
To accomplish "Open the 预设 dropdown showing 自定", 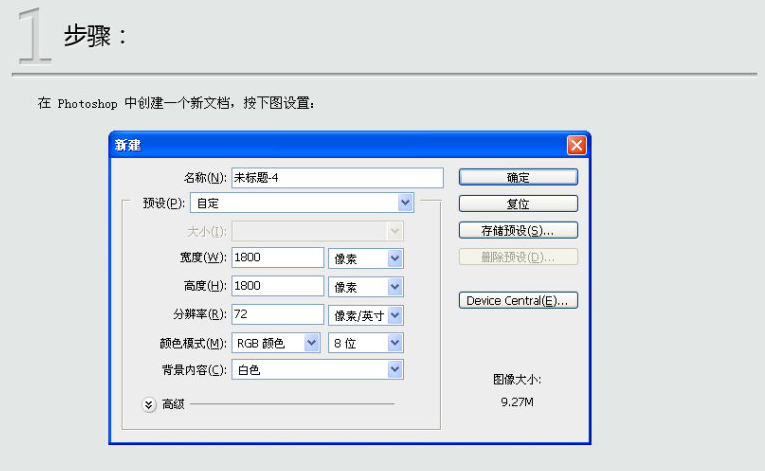I will (302, 203).
